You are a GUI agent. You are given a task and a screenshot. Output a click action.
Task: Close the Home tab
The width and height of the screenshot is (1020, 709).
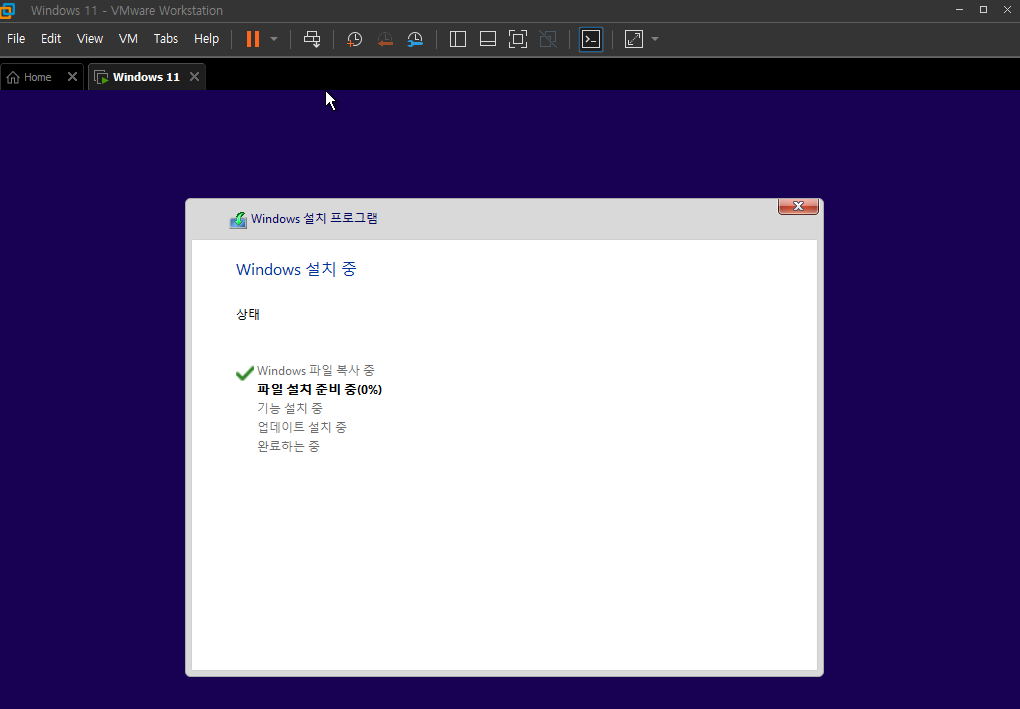click(72, 77)
